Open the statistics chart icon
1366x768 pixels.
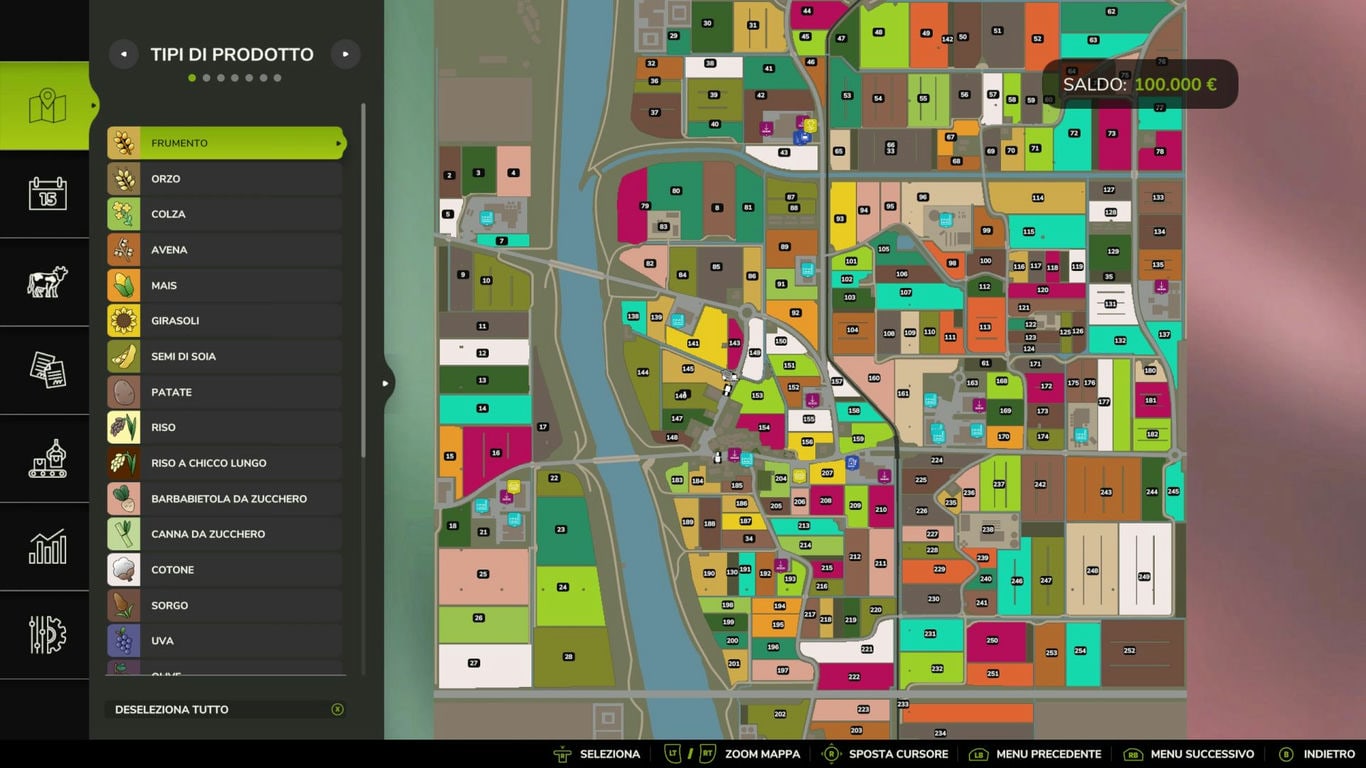pos(46,546)
